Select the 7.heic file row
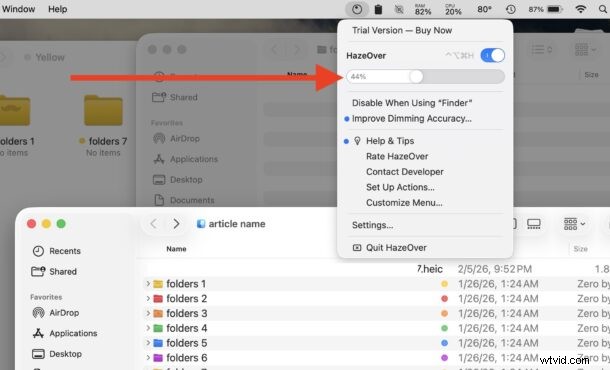Viewport: 610px width, 370px height. 377,269
